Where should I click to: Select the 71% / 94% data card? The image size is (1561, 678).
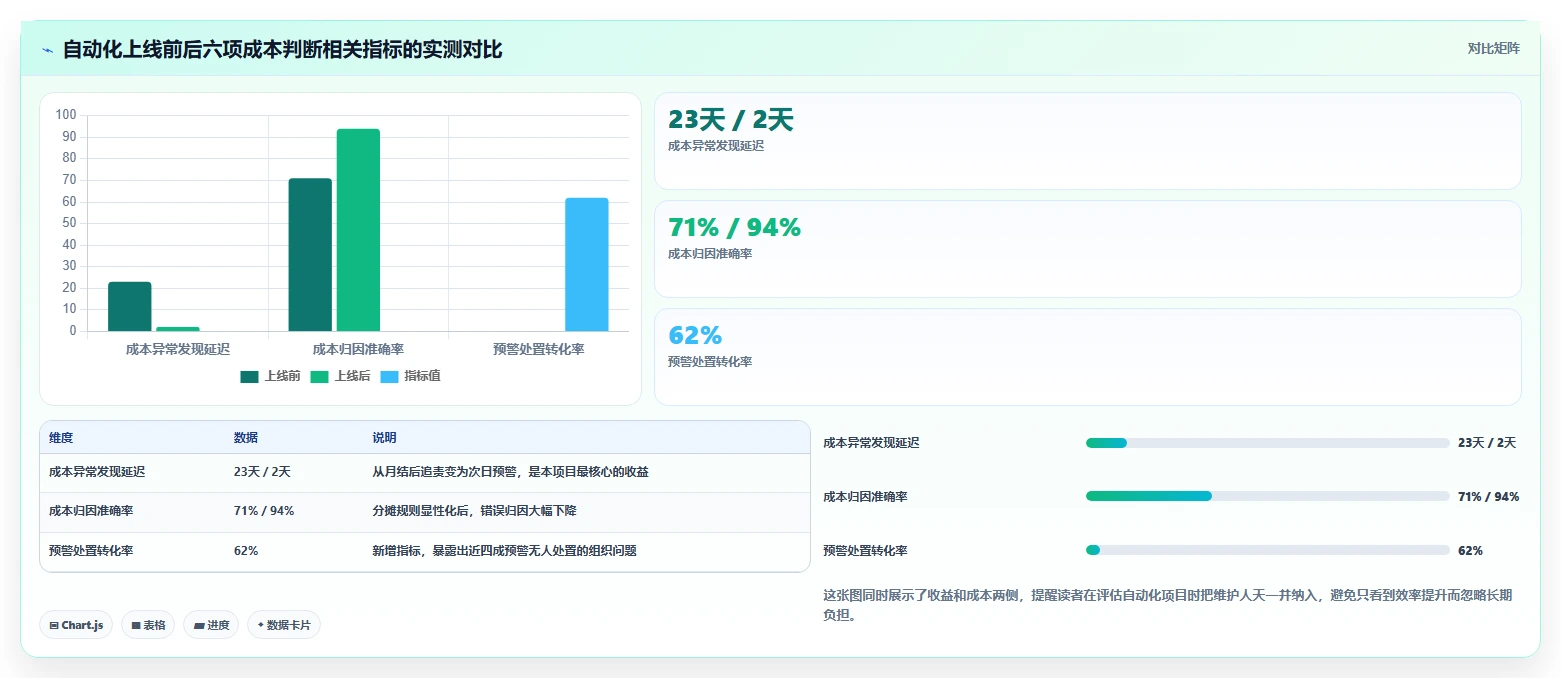tap(1087, 249)
